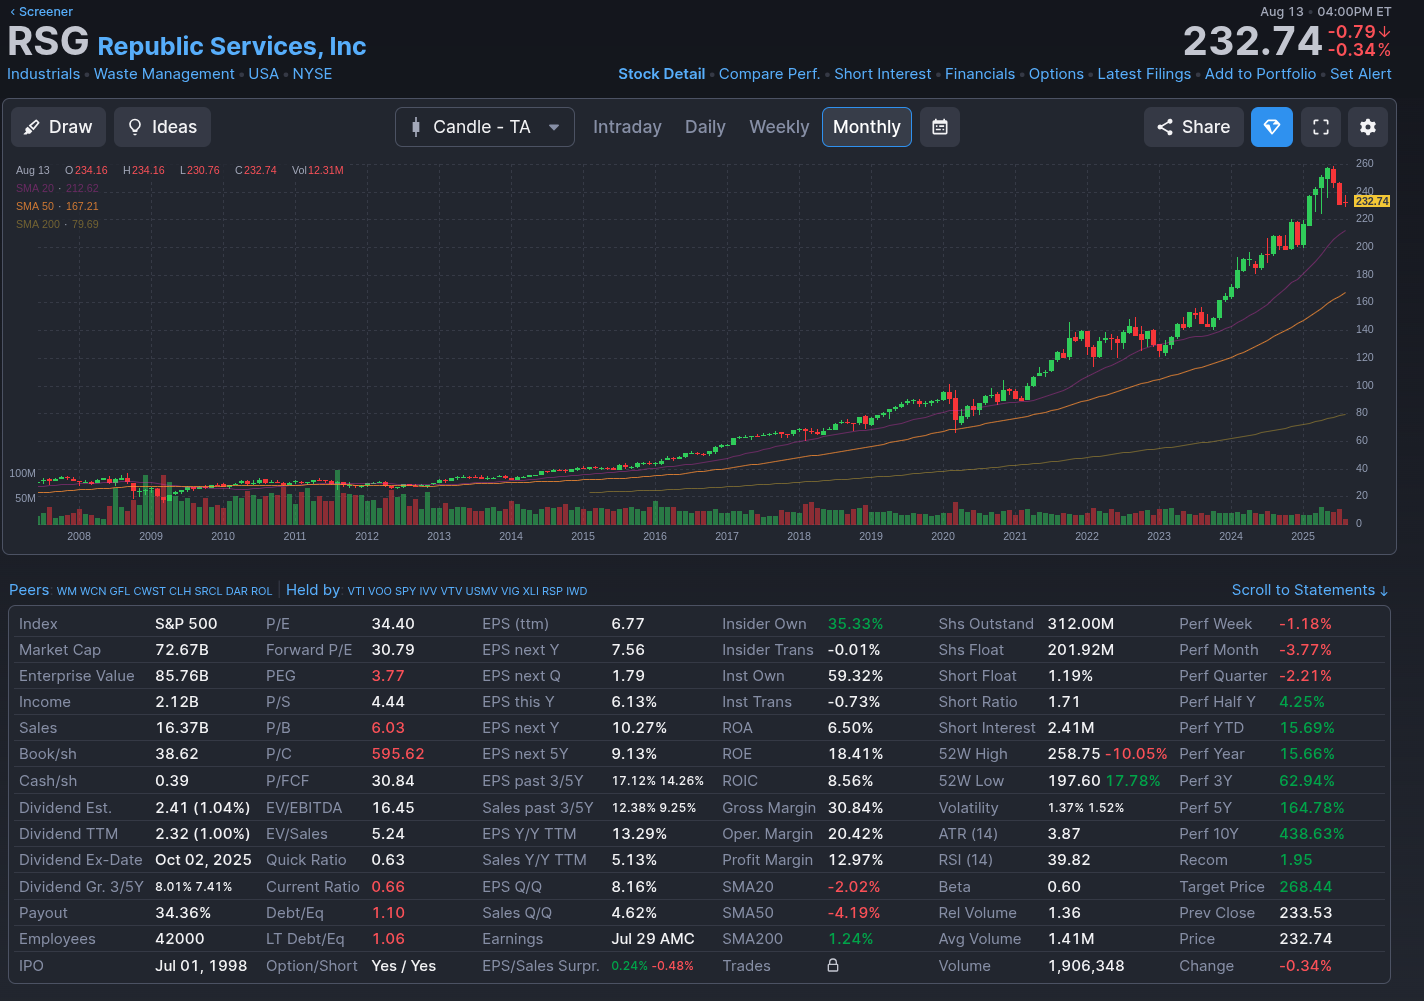Open the chart settings gear icon

pyautogui.click(x=1368, y=127)
